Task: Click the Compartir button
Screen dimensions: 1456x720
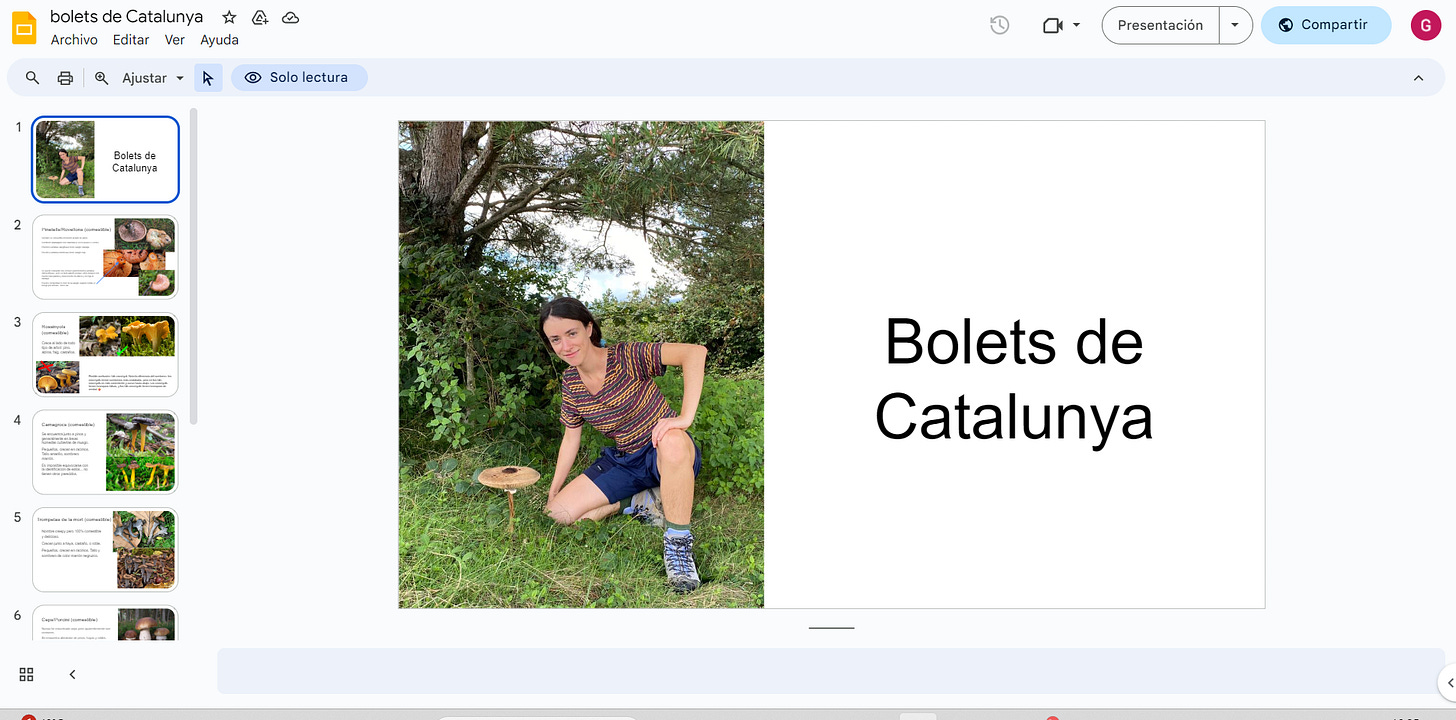Action: [1326, 25]
